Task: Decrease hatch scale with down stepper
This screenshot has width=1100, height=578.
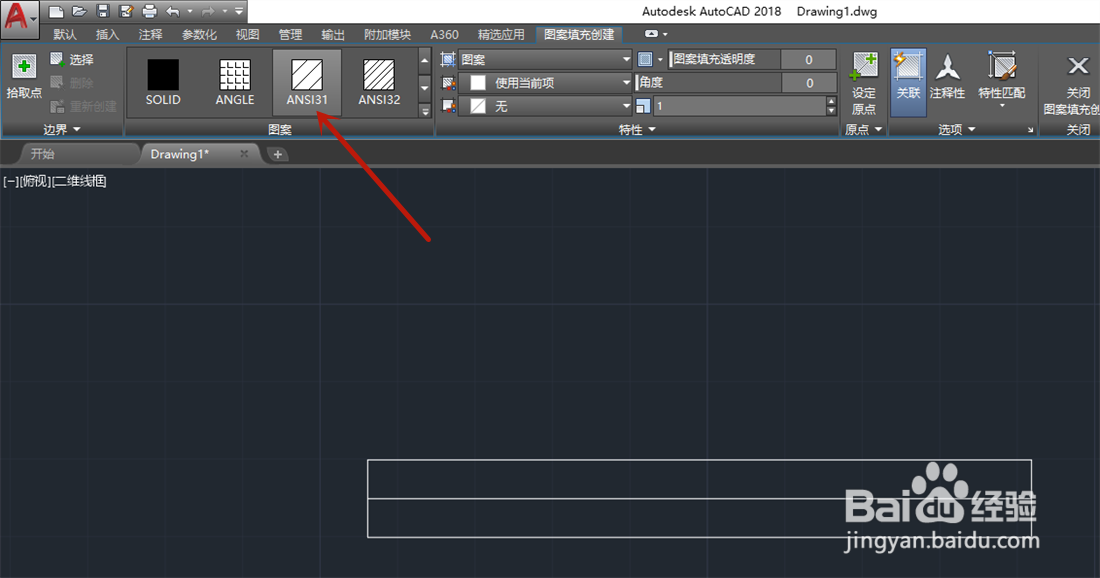Action: tap(831, 111)
